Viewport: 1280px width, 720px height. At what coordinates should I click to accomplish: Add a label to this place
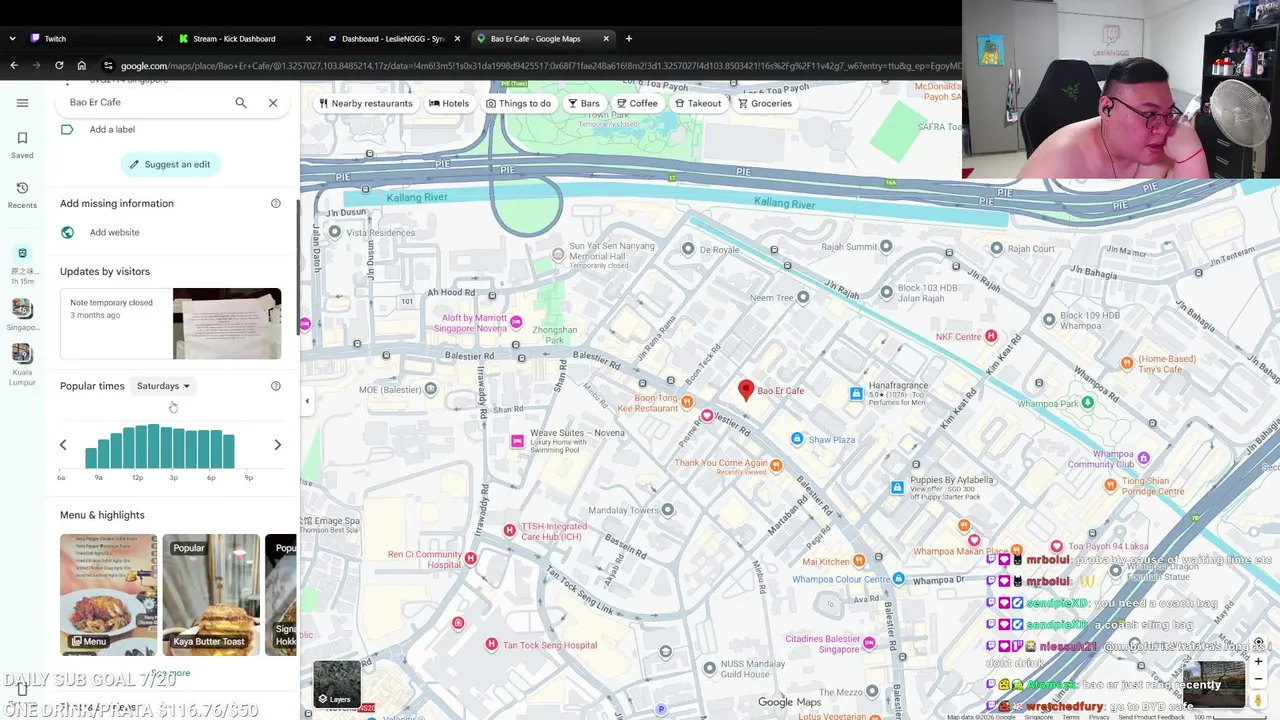pos(112,129)
